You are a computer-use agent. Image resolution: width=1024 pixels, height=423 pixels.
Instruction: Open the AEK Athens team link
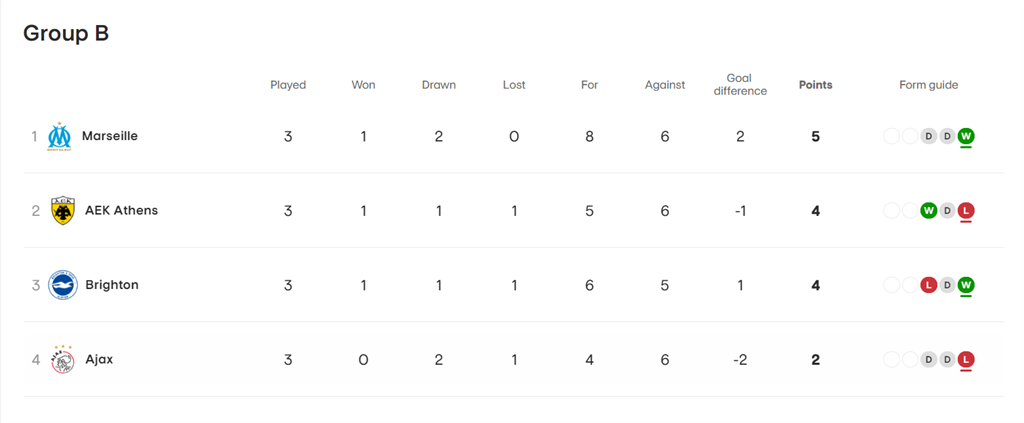[x=121, y=211]
